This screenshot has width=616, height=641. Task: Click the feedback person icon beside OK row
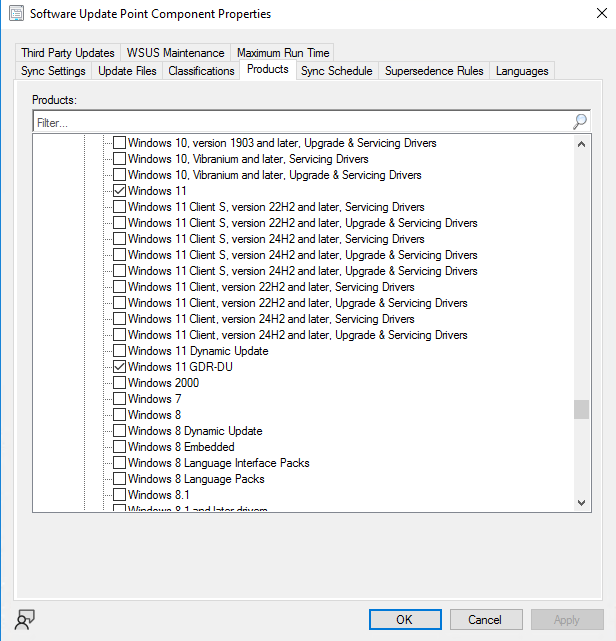[25, 620]
